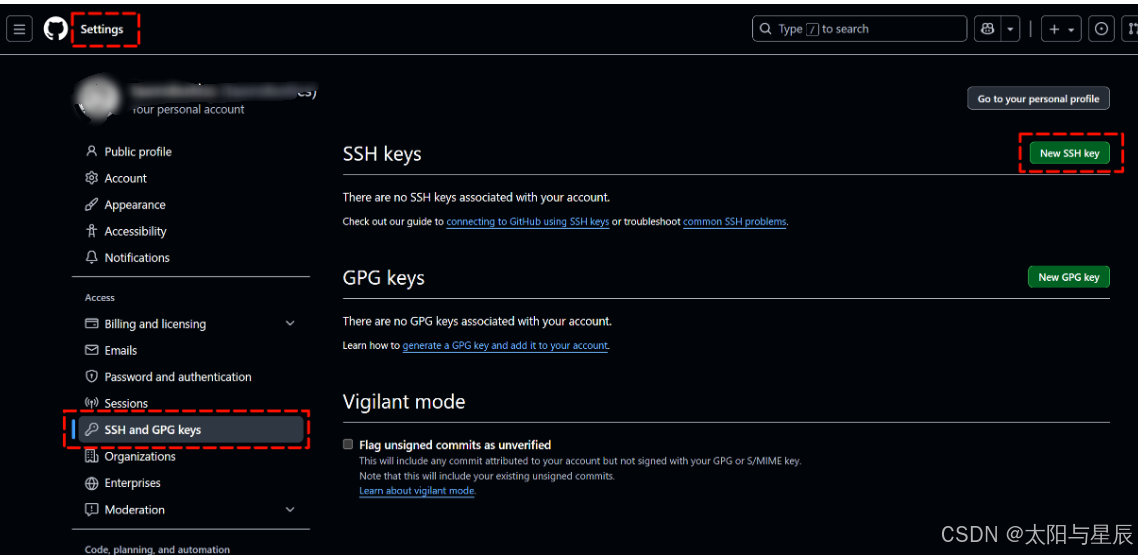Open the Copilot icon button
The image size is (1138, 555).
point(988,29)
